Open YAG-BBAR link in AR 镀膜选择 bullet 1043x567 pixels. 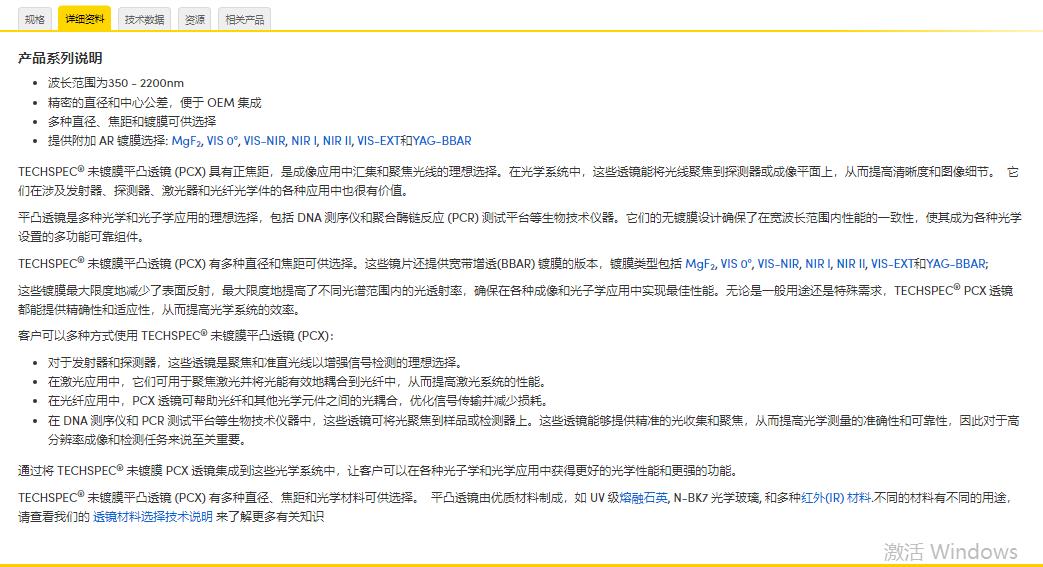[442, 141]
